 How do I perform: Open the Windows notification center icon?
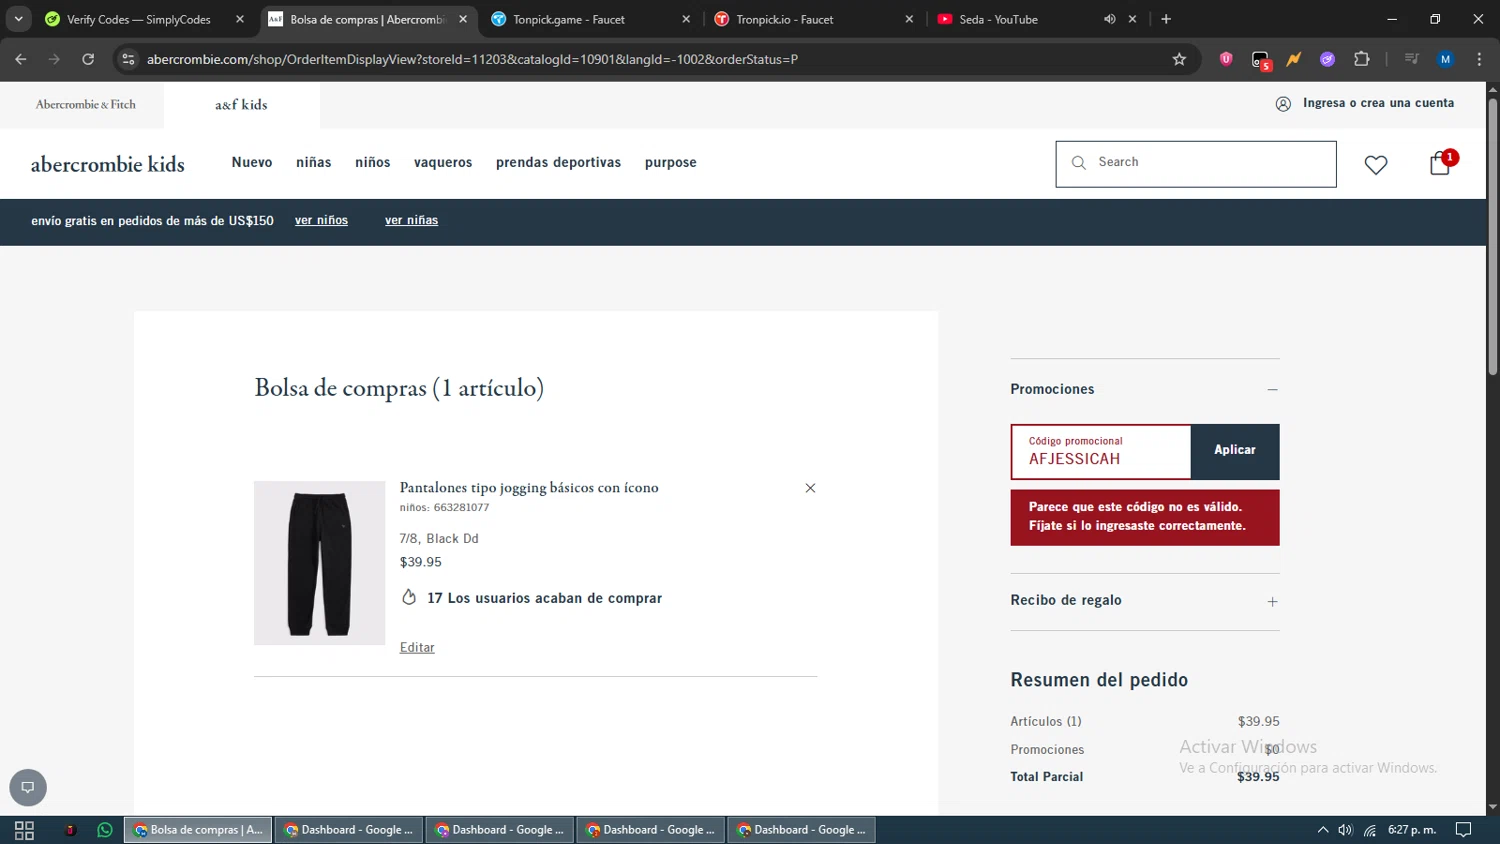pos(1463,830)
